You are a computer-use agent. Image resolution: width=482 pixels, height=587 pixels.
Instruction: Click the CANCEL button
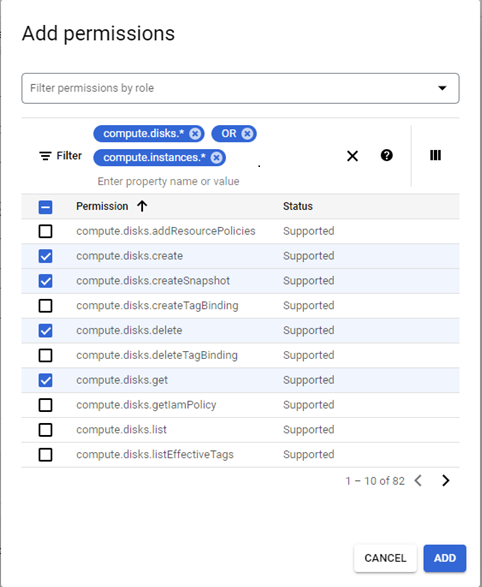coord(385,558)
